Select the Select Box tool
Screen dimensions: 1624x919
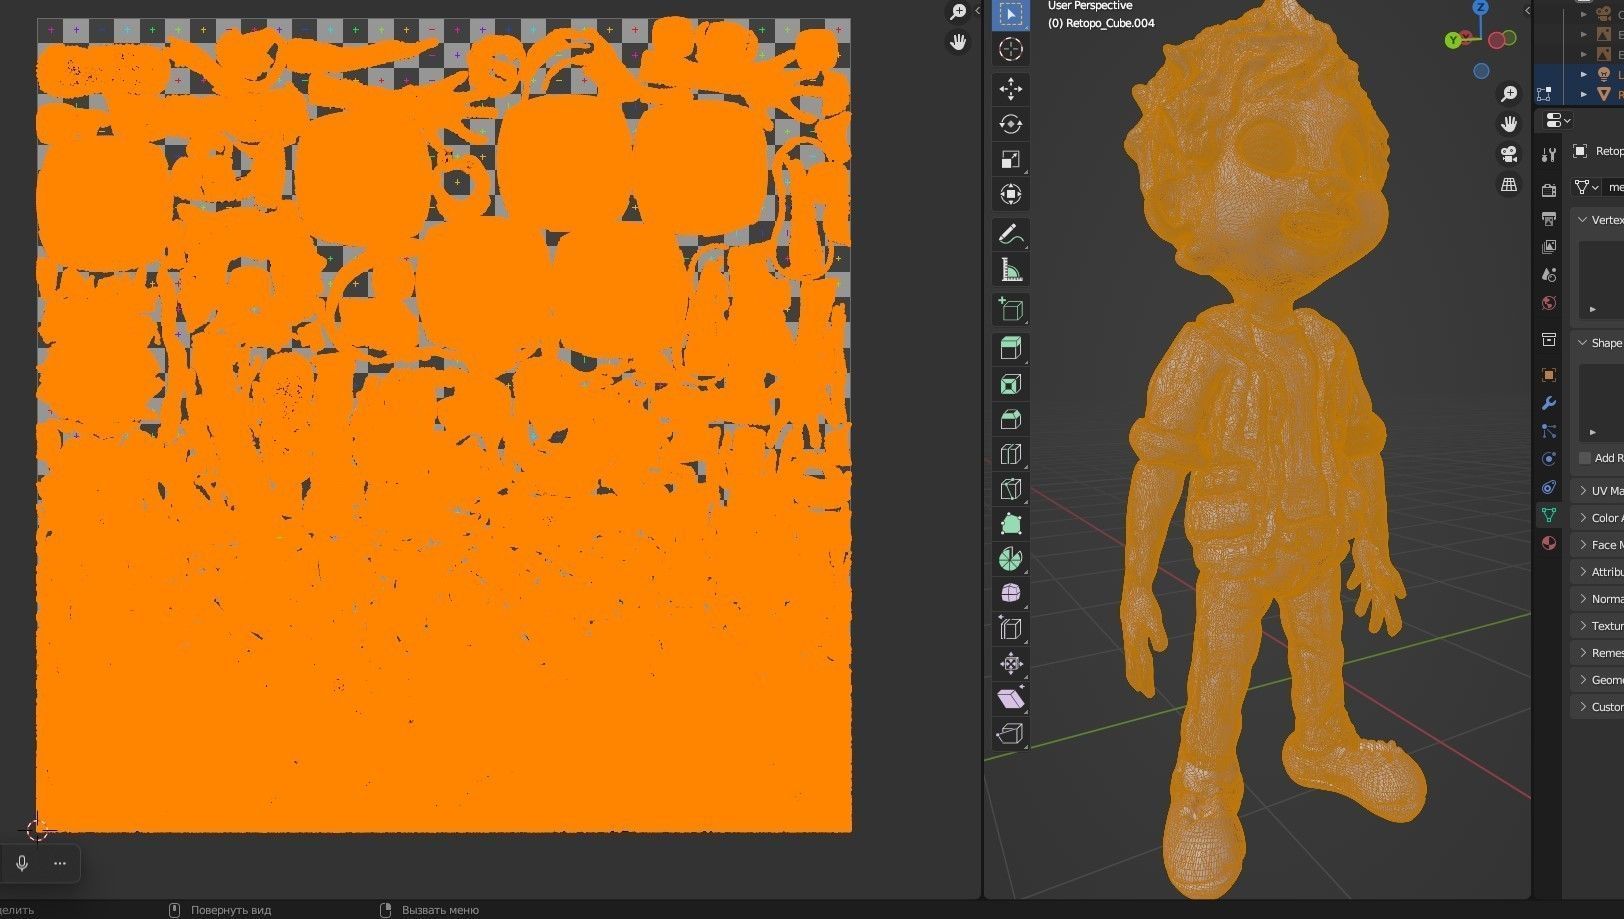[x=1011, y=15]
